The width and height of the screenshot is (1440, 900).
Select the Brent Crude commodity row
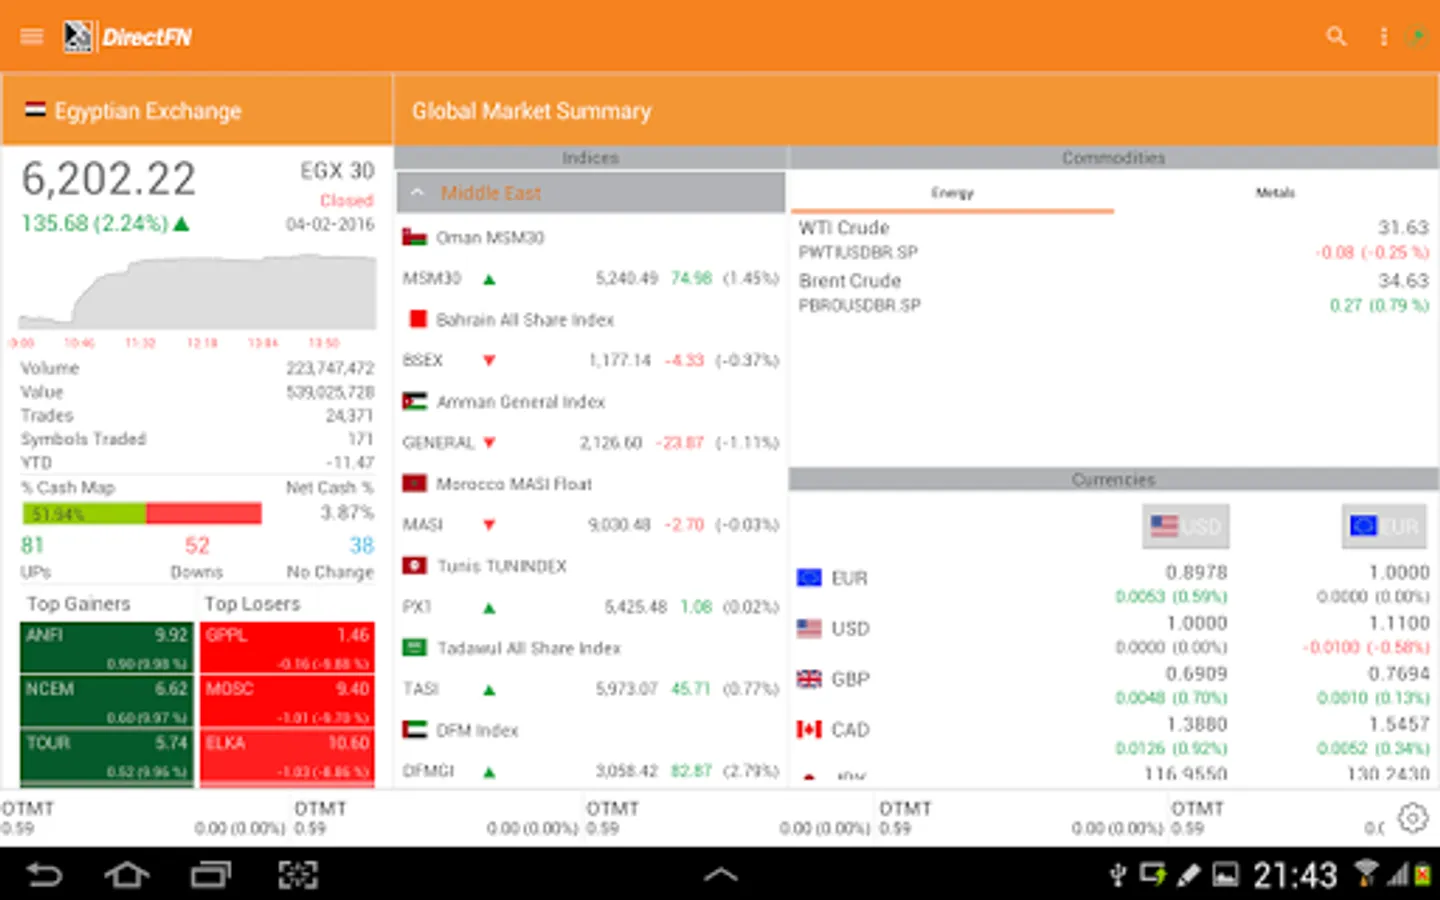[1113, 293]
